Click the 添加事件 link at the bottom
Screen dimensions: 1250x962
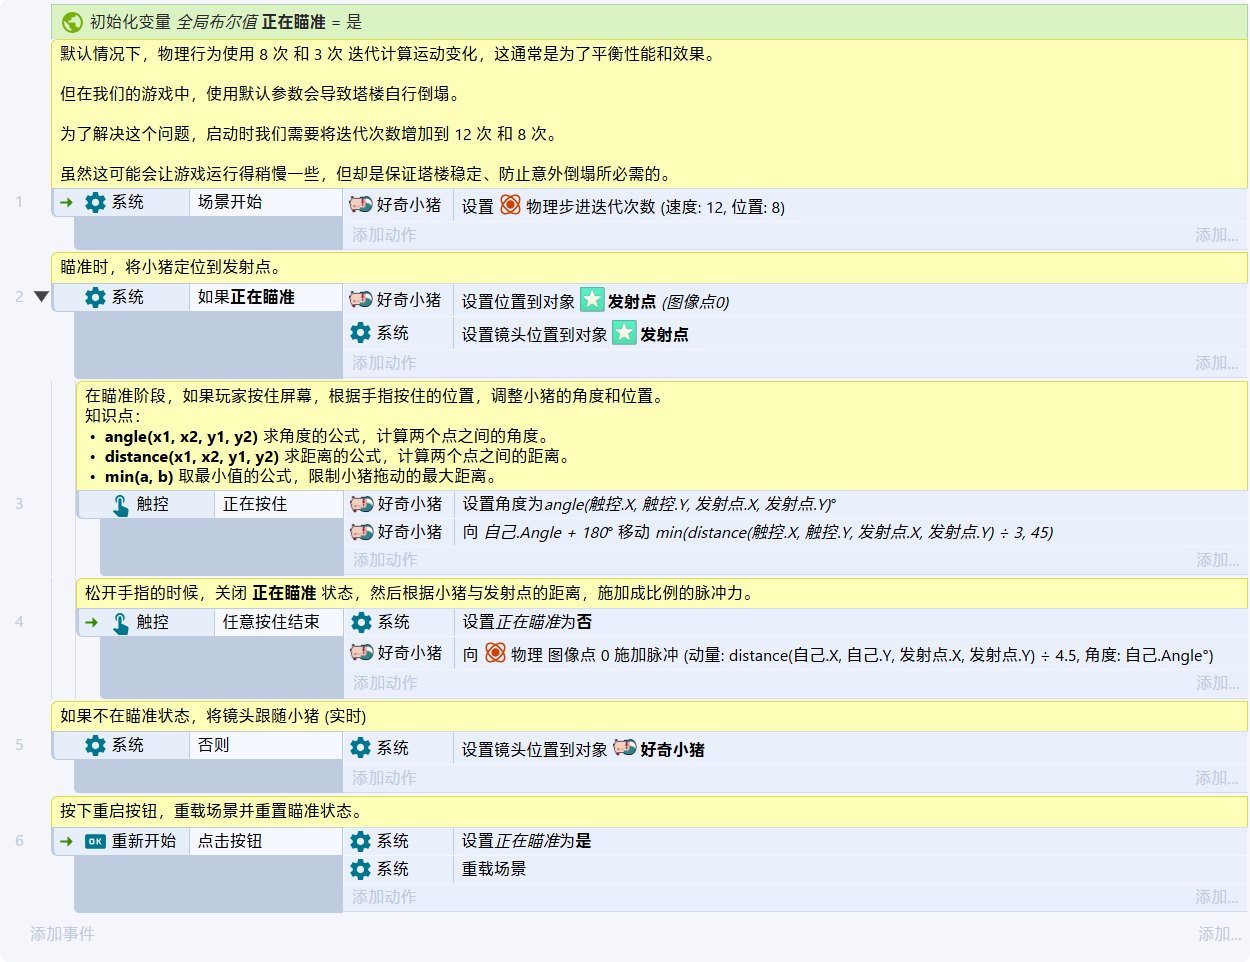point(62,934)
